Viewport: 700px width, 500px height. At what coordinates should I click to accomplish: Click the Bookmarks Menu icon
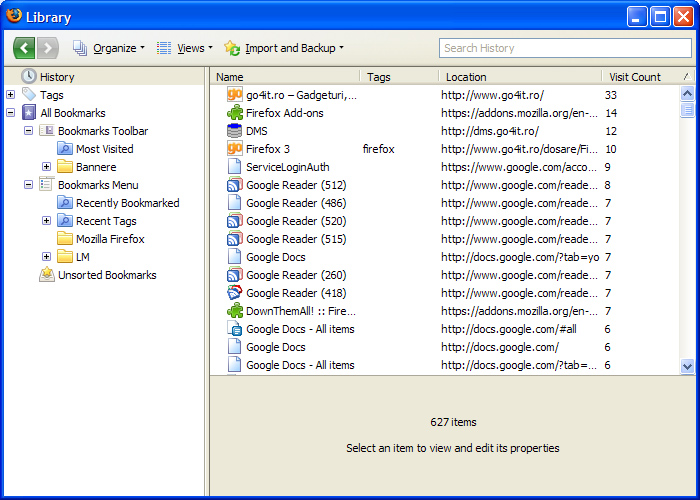pos(46,184)
